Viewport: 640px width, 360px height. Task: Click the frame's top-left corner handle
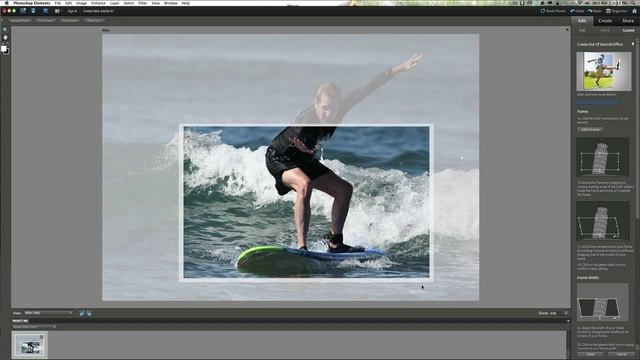[x=181, y=126]
